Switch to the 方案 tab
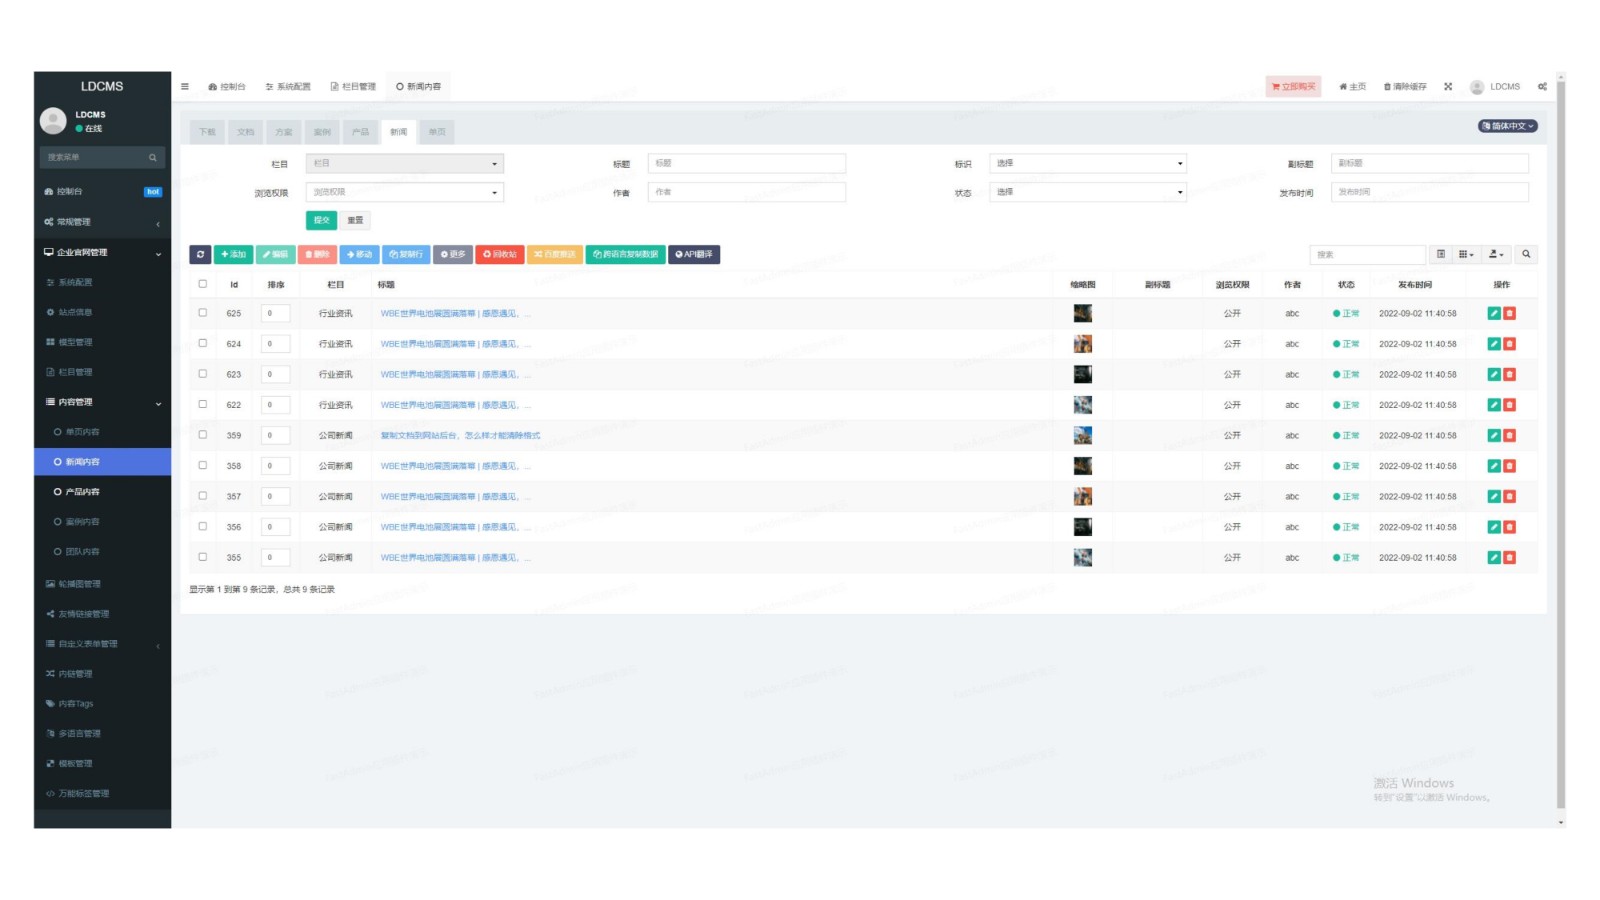 (x=284, y=132)
